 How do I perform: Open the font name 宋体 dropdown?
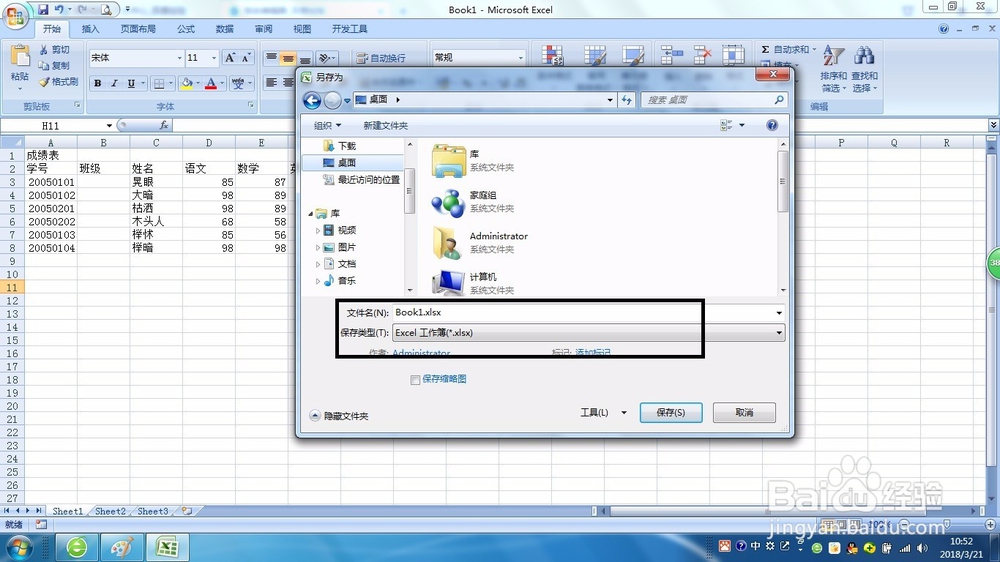[179, 58]
